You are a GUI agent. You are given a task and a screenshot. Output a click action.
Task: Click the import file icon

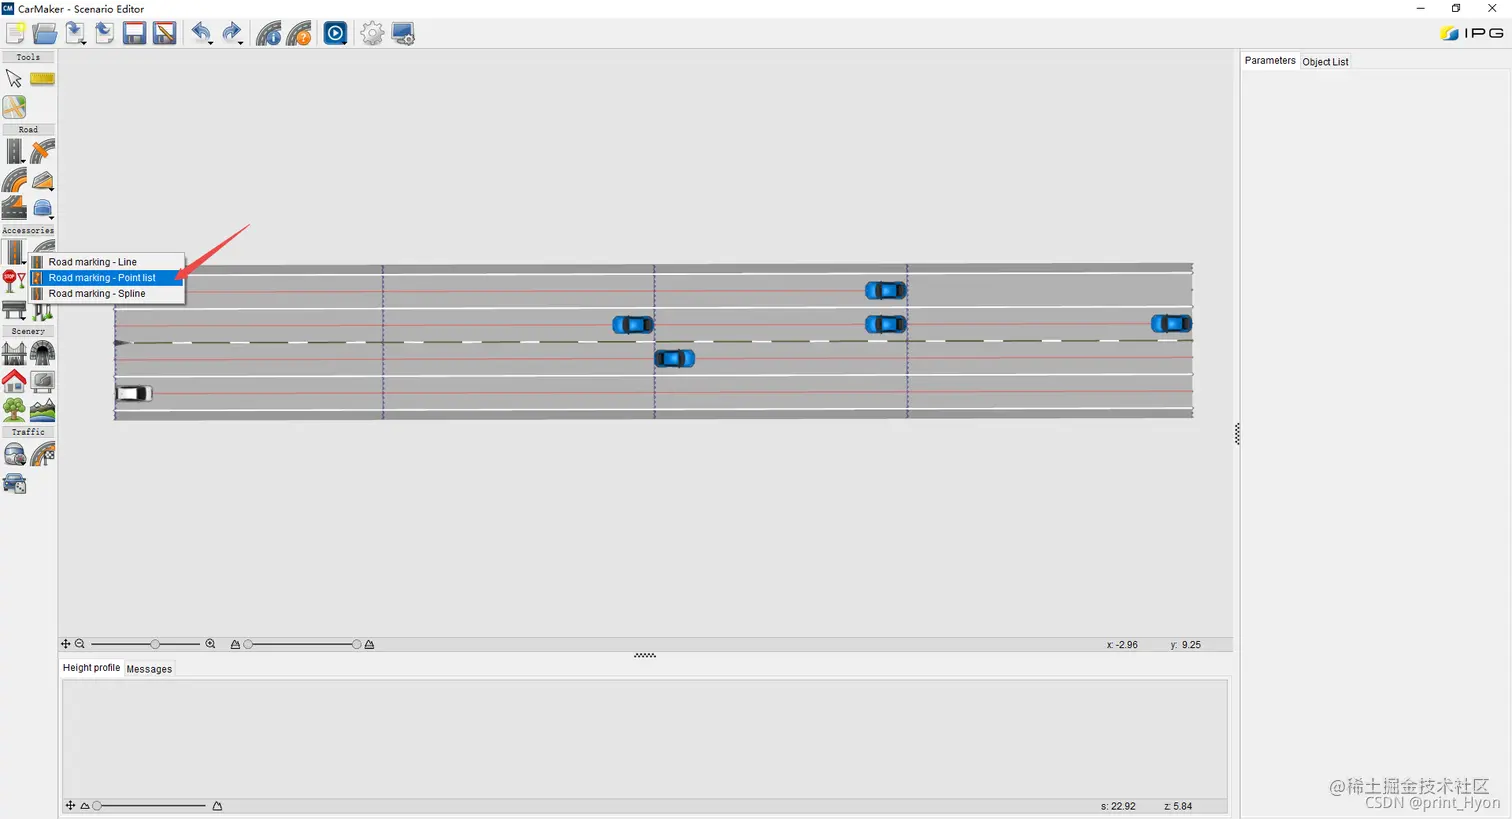click(x=75, y=33)
